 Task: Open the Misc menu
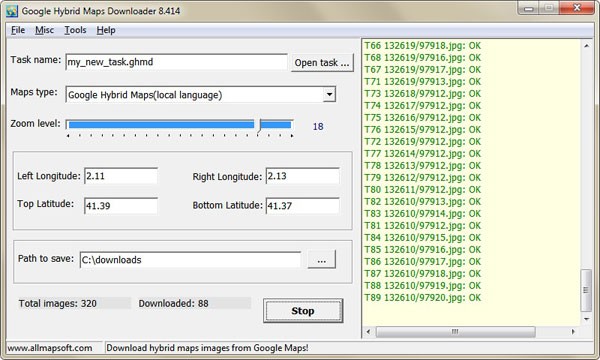[44, 30]
